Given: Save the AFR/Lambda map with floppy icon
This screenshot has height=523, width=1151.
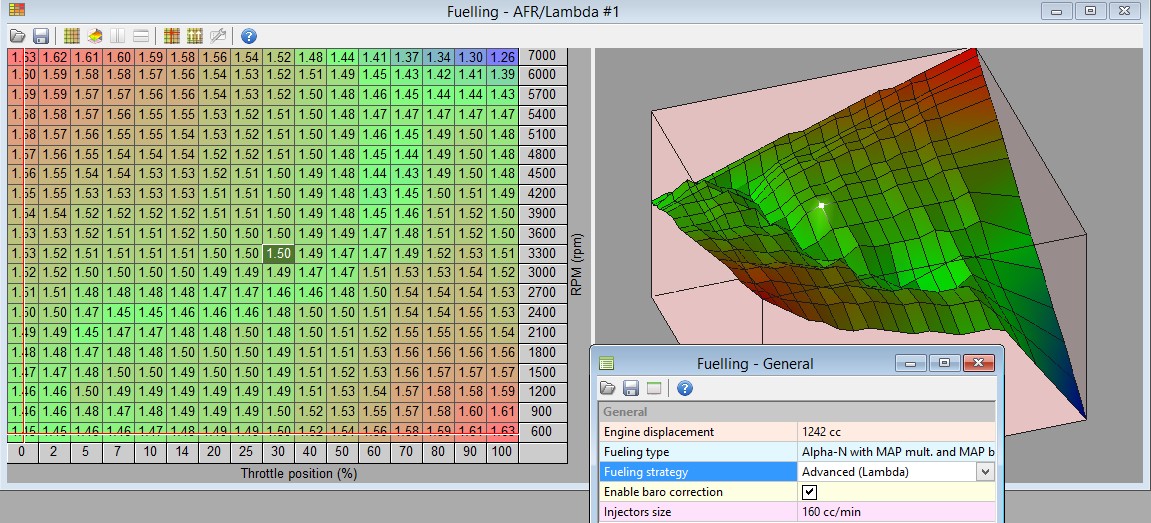Looking at the screenshot, I should [x=41, y=36].
